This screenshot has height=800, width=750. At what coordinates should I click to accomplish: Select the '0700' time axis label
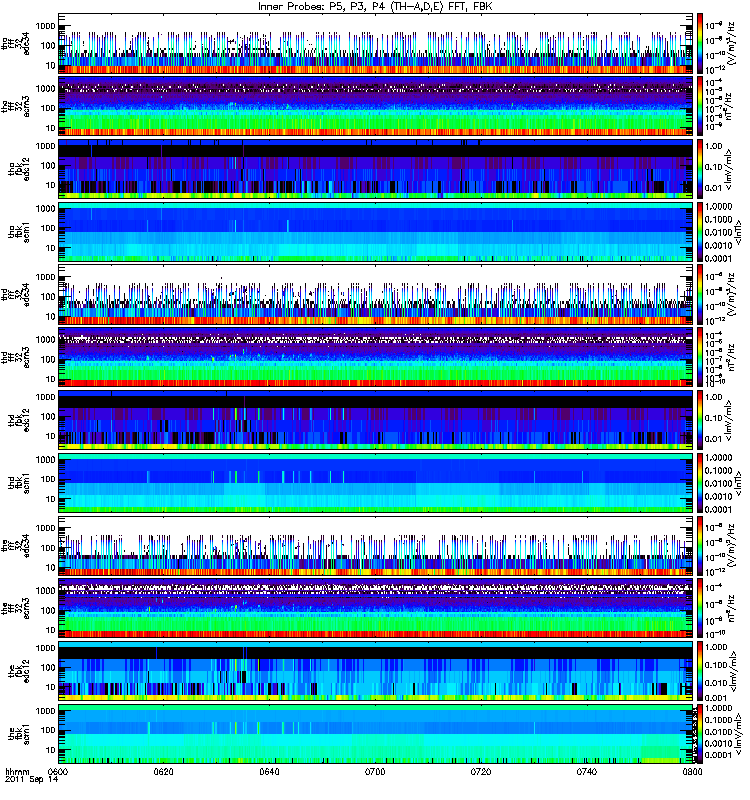[375, 772]
